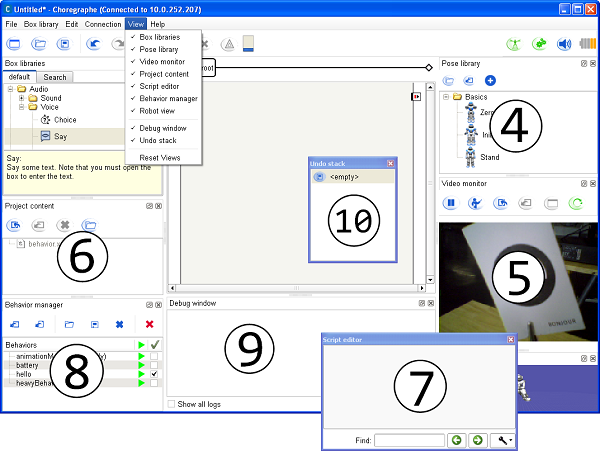Click green refresh icon in Video monitor
600x451 pixels.
(575, 203)
